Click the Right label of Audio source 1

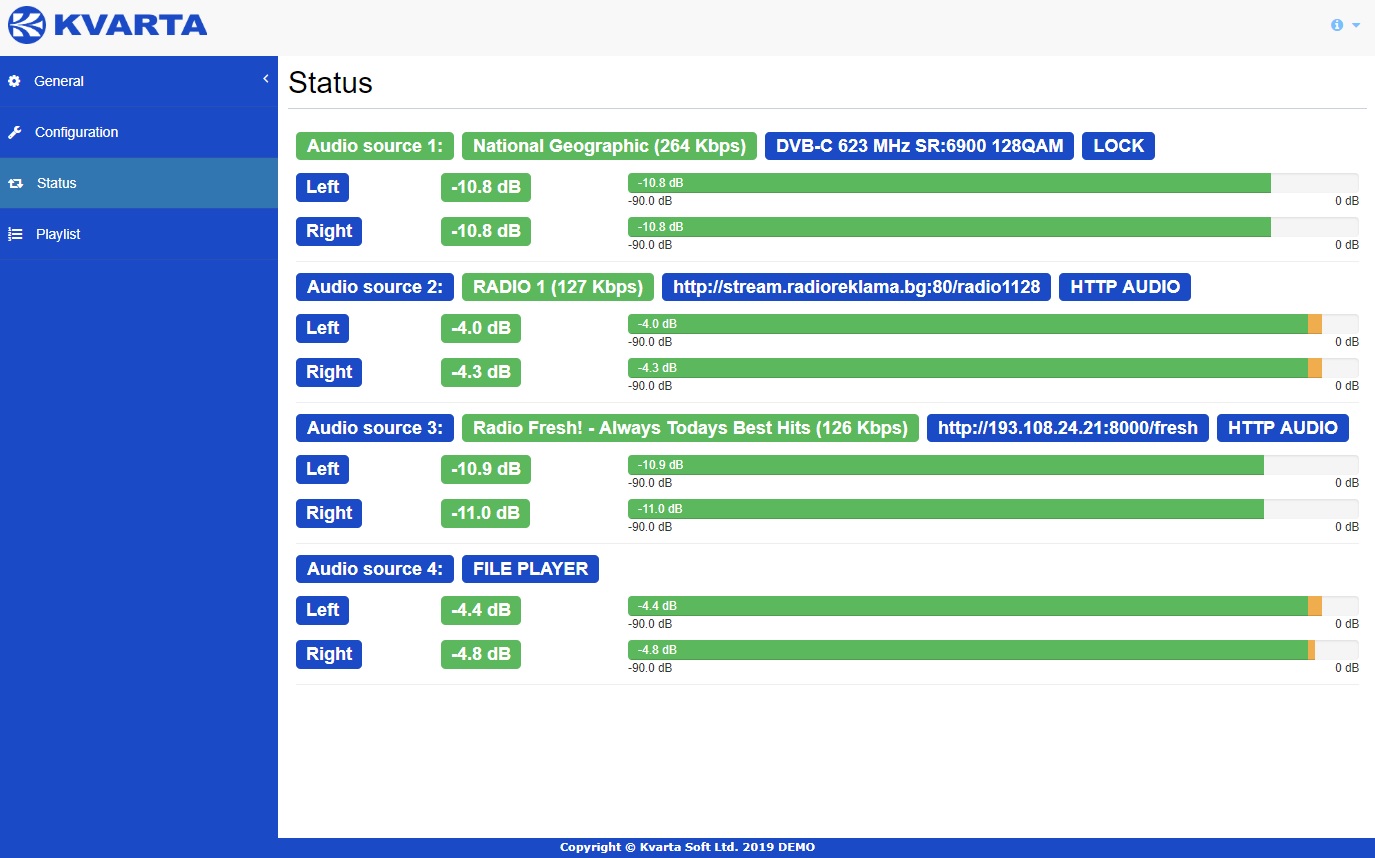(329, 231)
